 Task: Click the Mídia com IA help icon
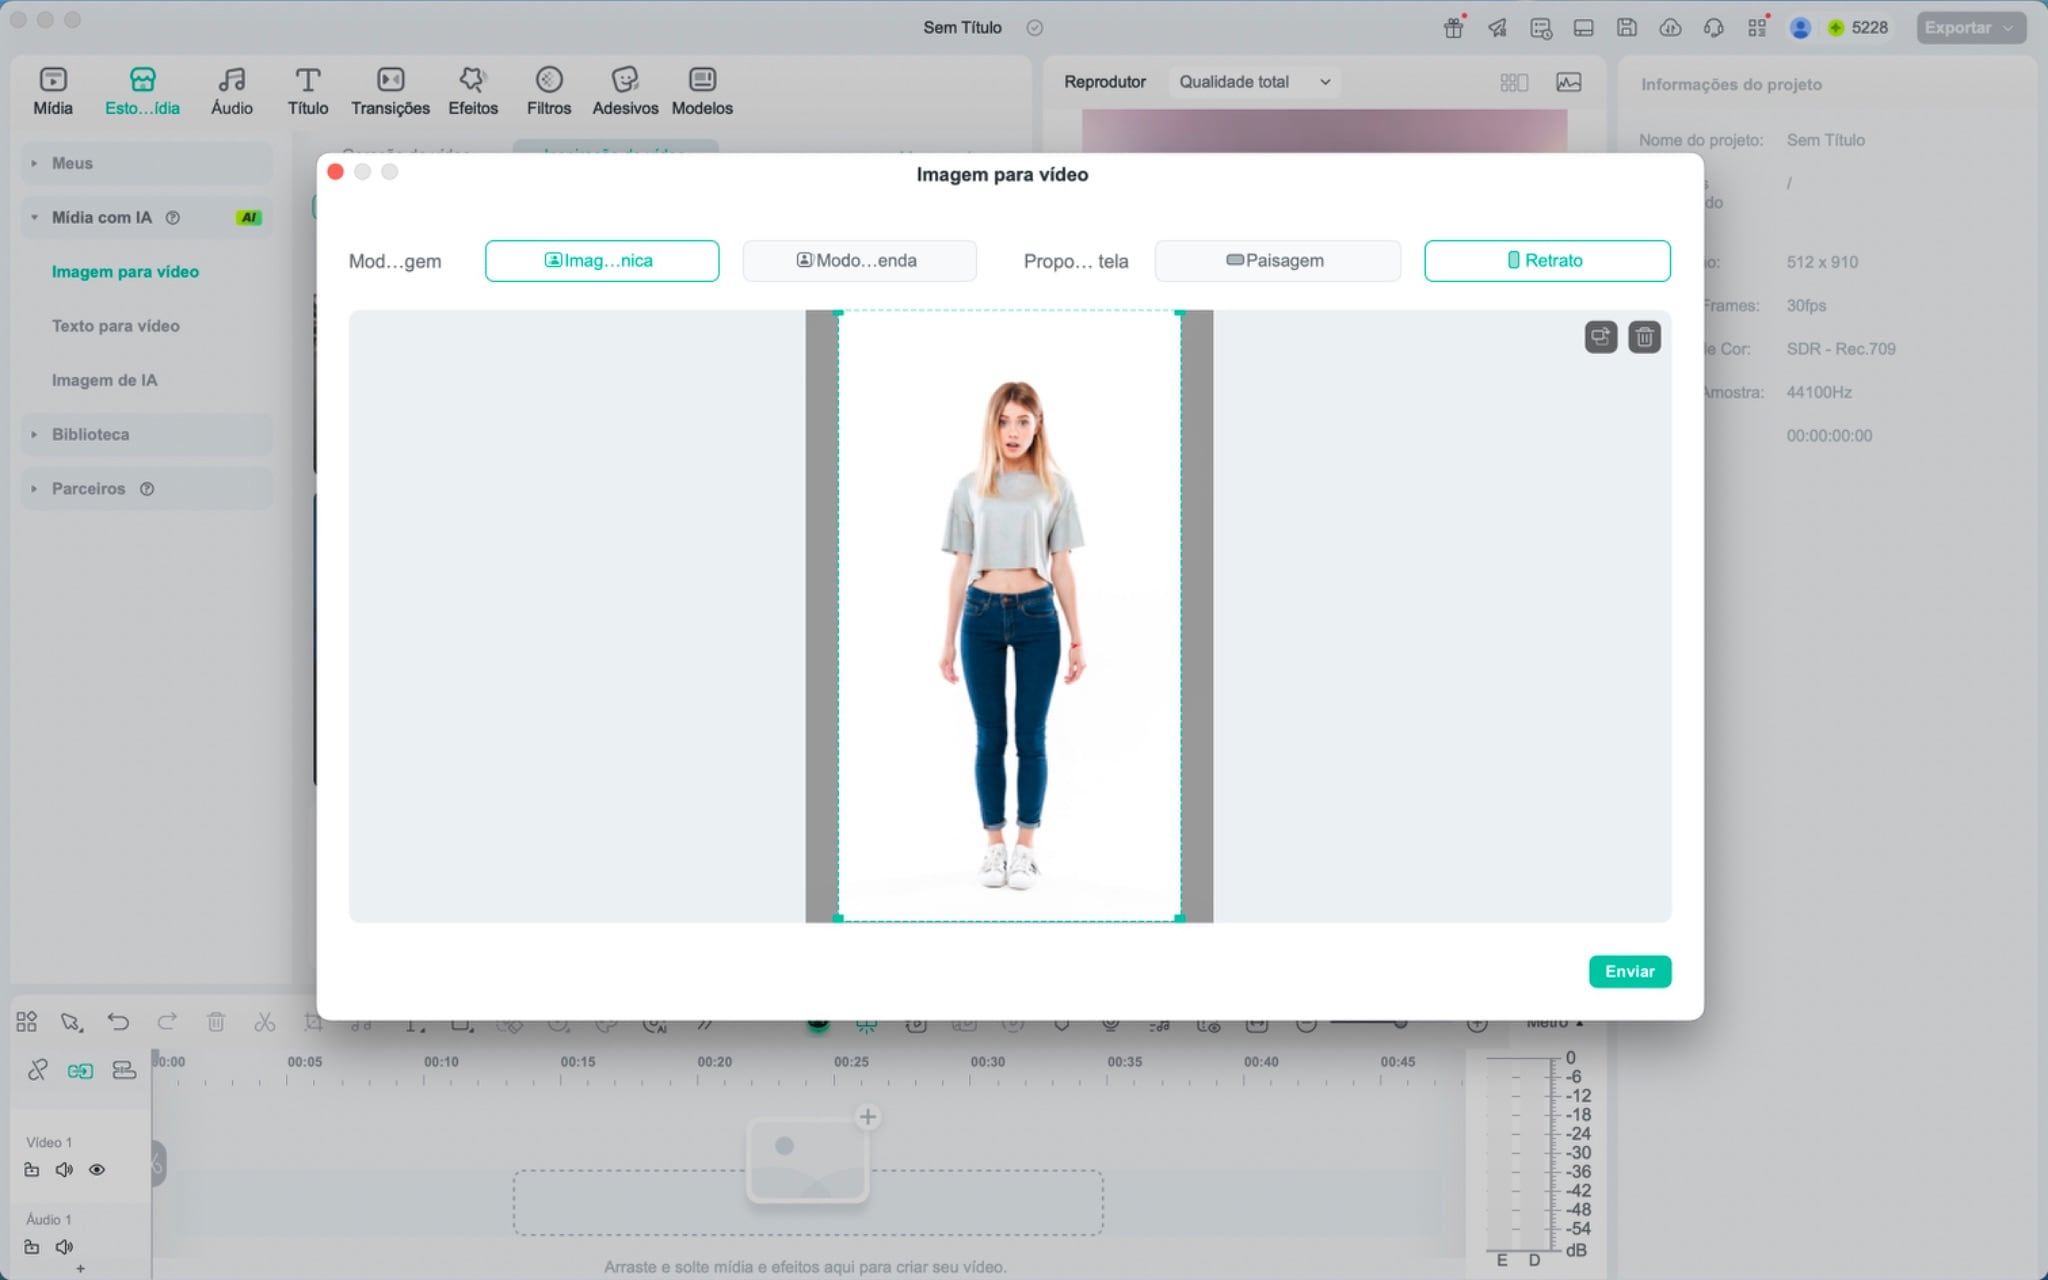click(x=173, y=217)
